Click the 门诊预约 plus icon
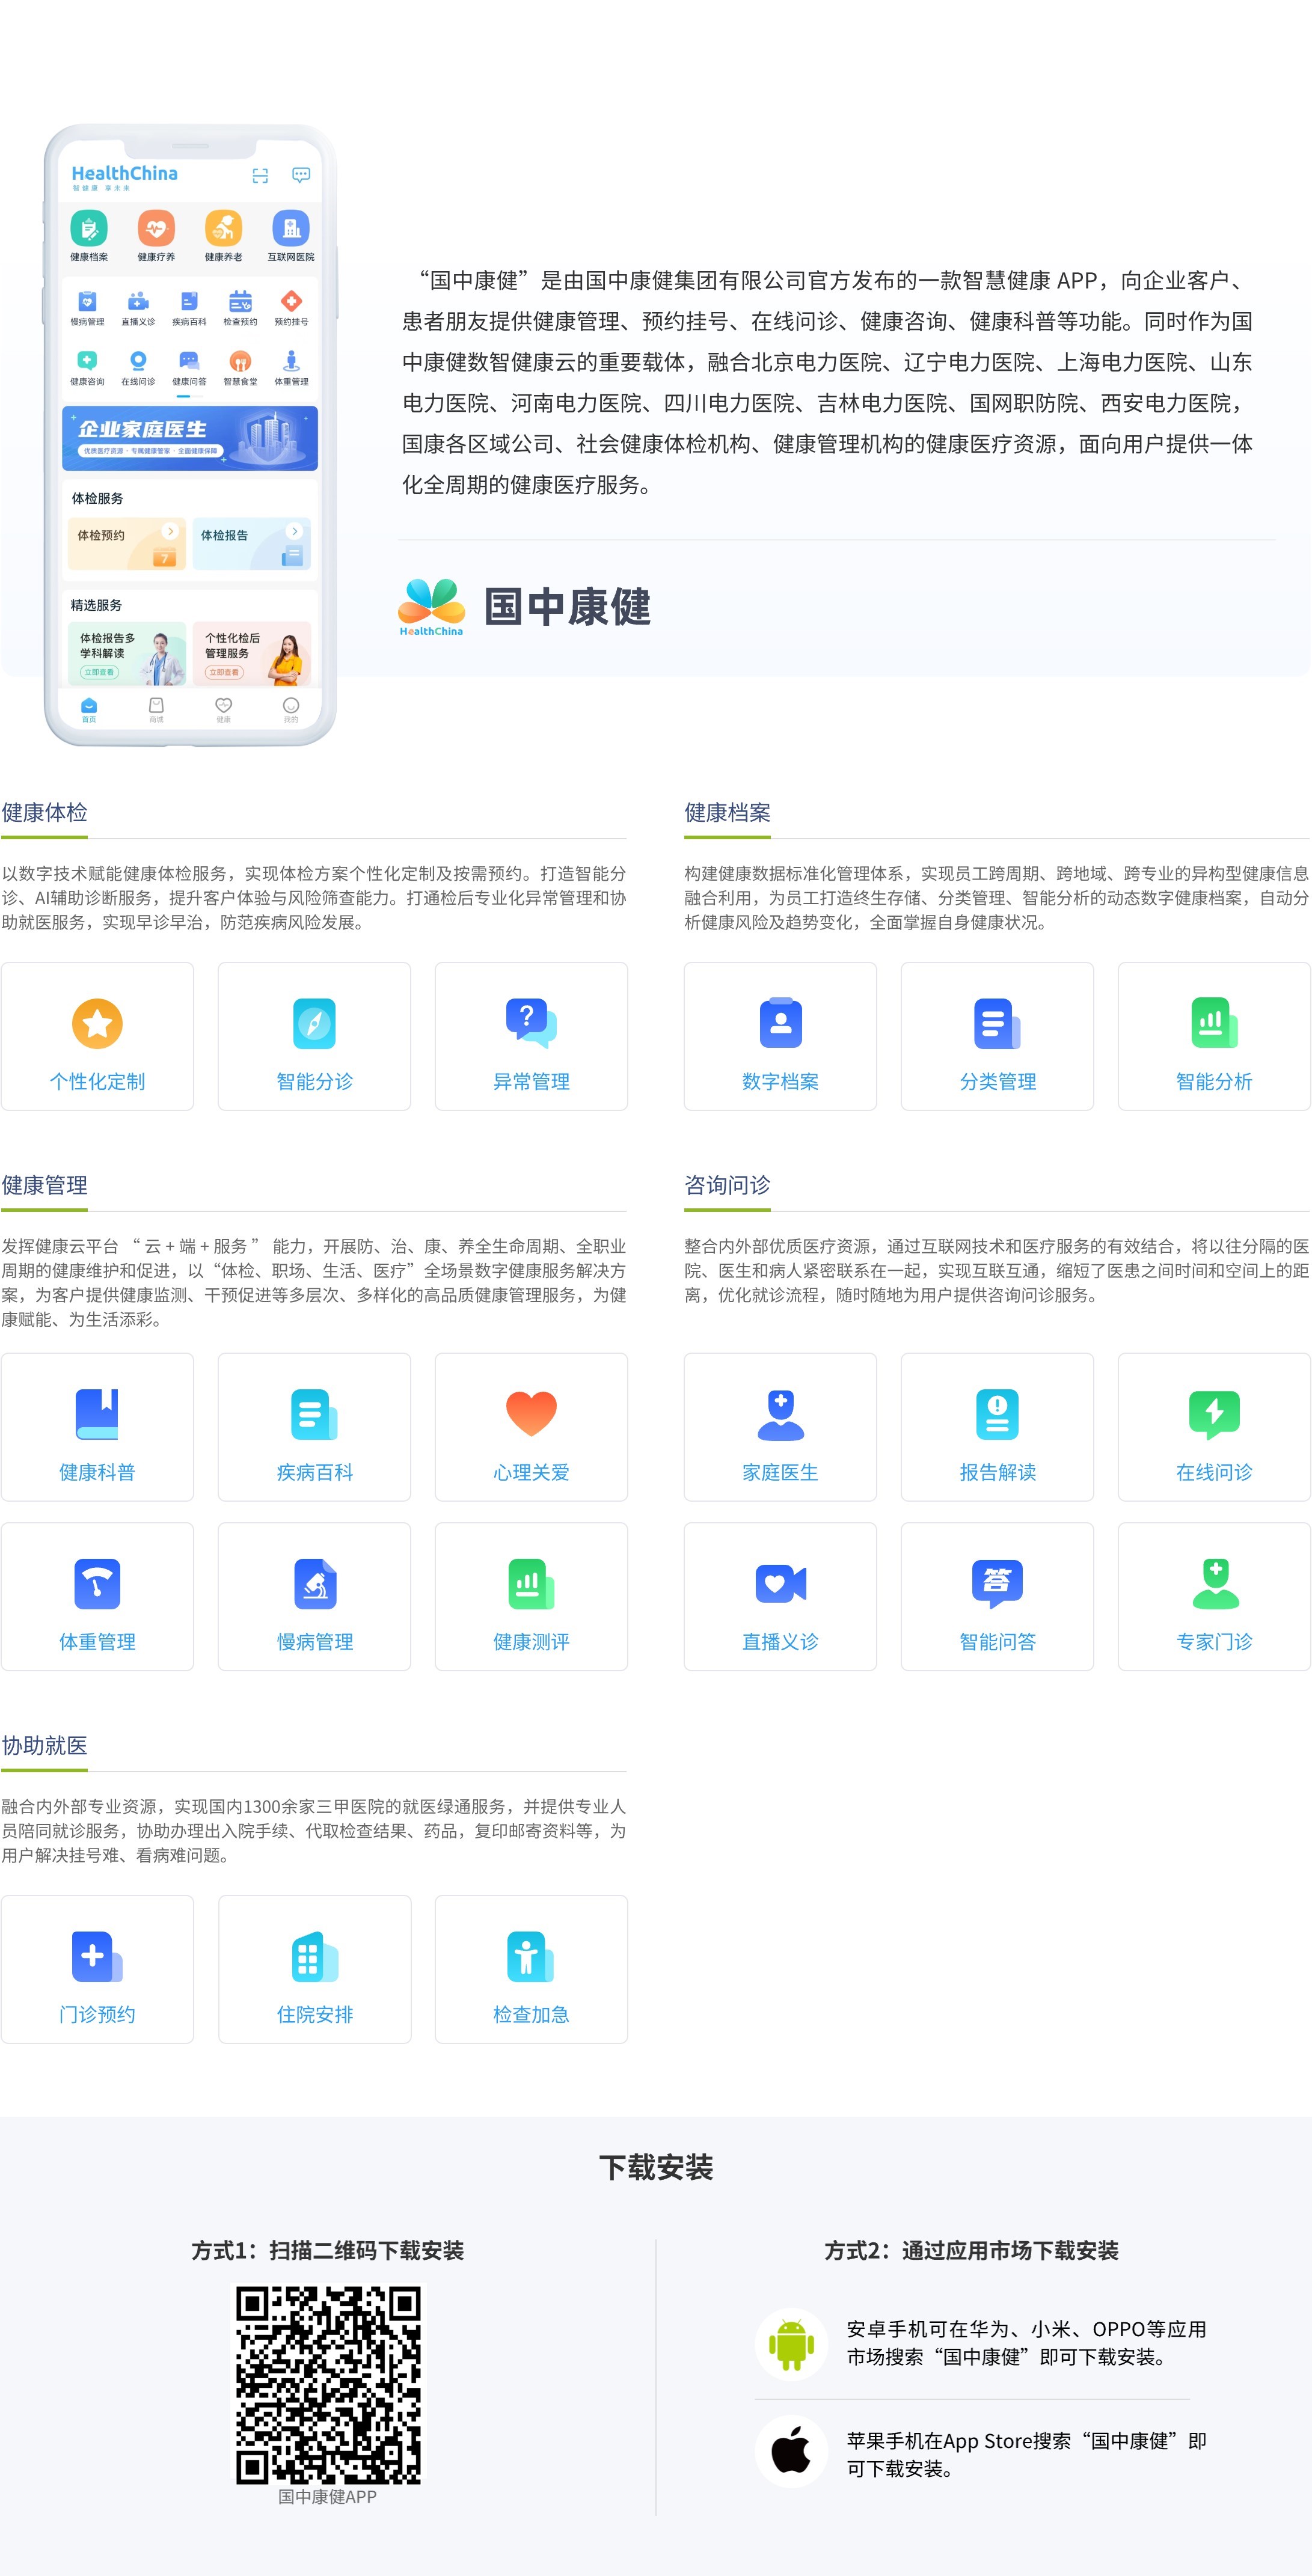1312x2576 pixels. point(97,1956)
